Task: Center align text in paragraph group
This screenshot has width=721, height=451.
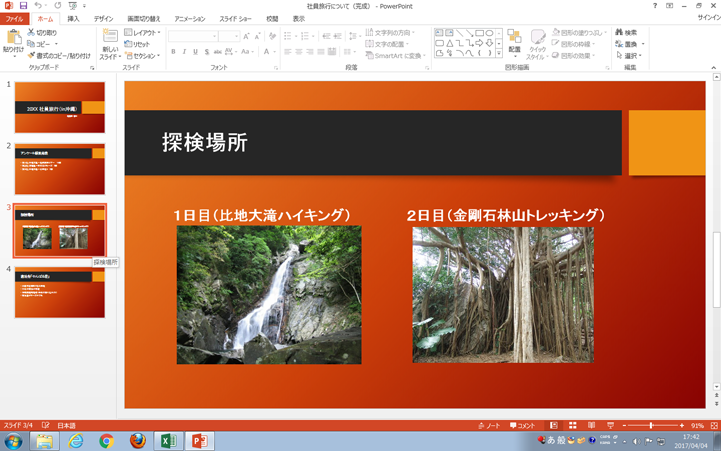Action: click(x=299, y=52)
